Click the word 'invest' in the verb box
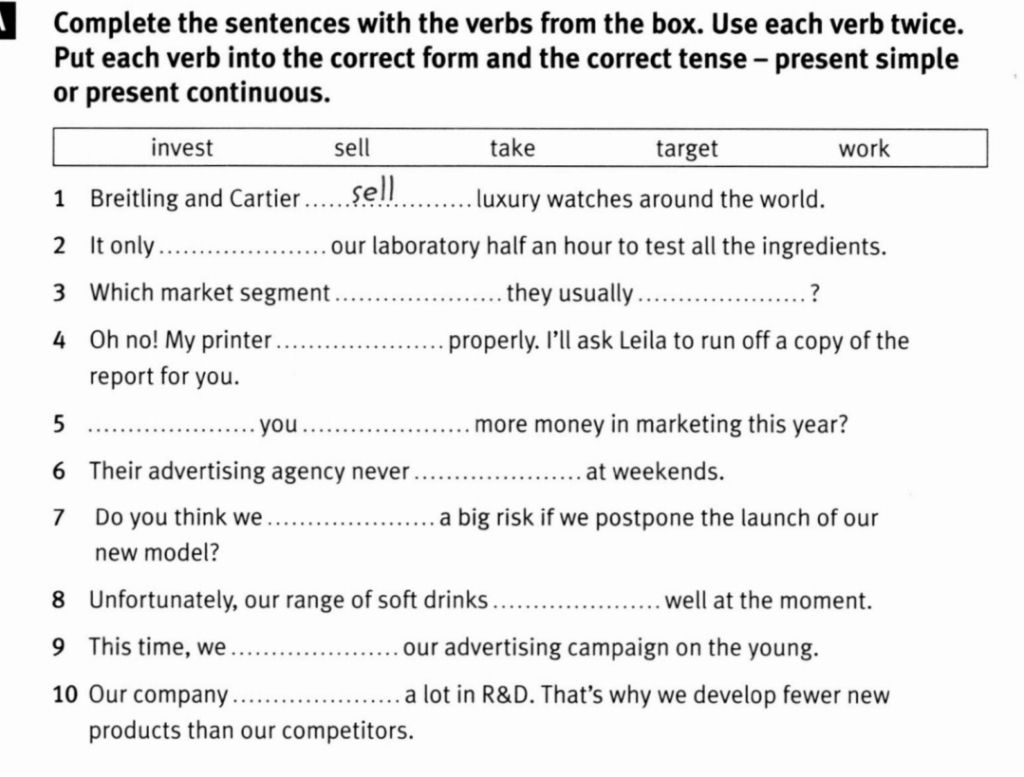Image resolution: width=1024 pixels, height=777 pixels. pos(182,148)
